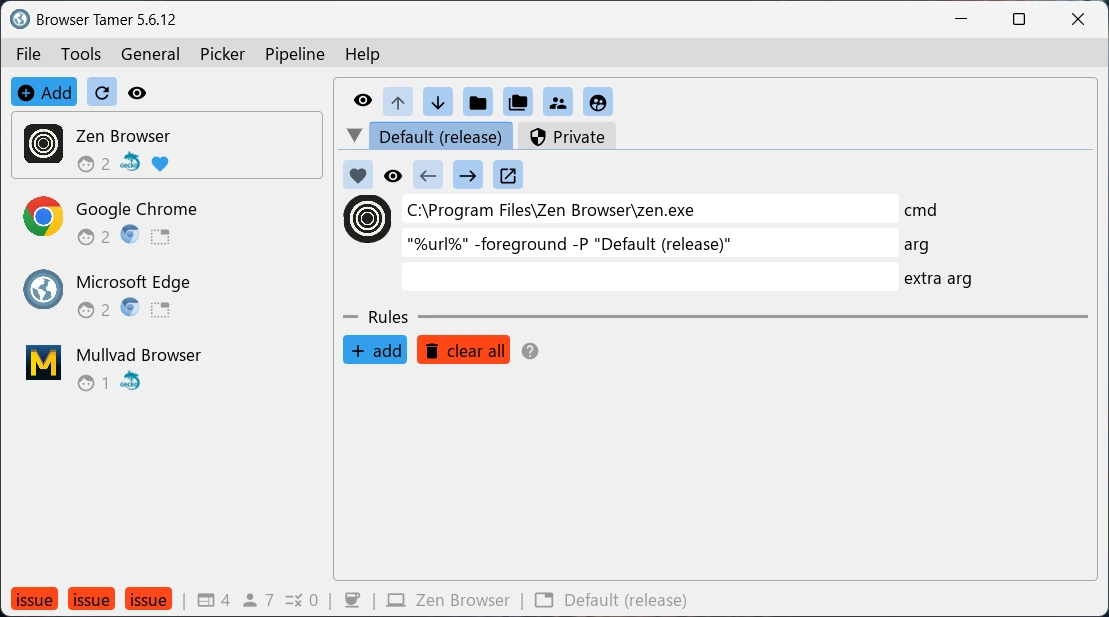Click the refresh browsers icon
The width and height of the screenshot is (1109, 617).
coord(102,93)
